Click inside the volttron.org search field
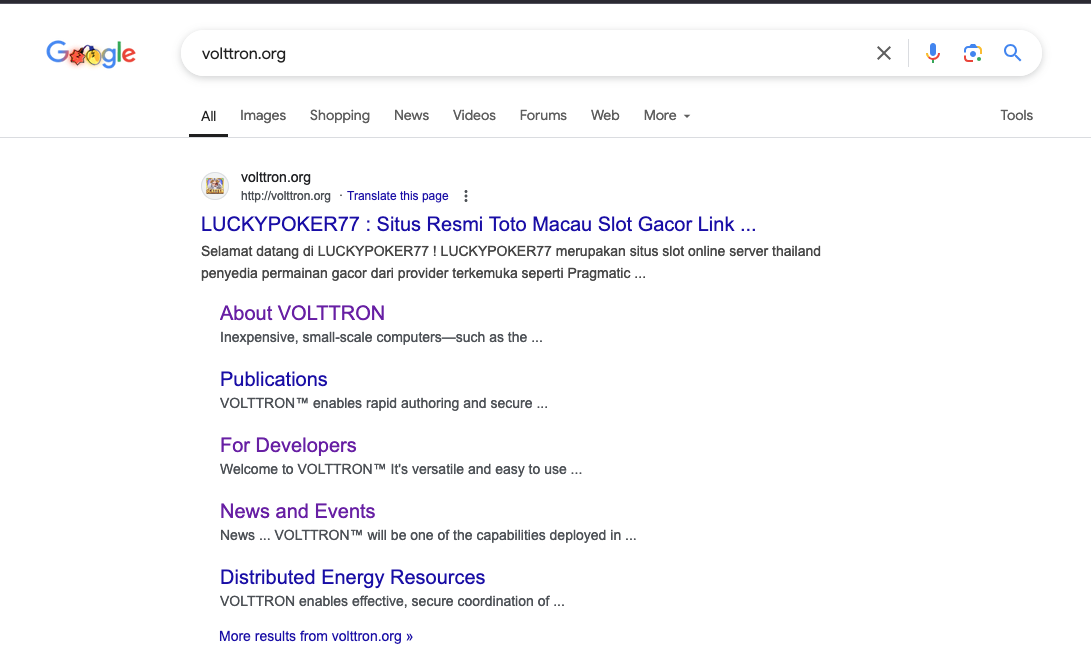 [520, 54]
